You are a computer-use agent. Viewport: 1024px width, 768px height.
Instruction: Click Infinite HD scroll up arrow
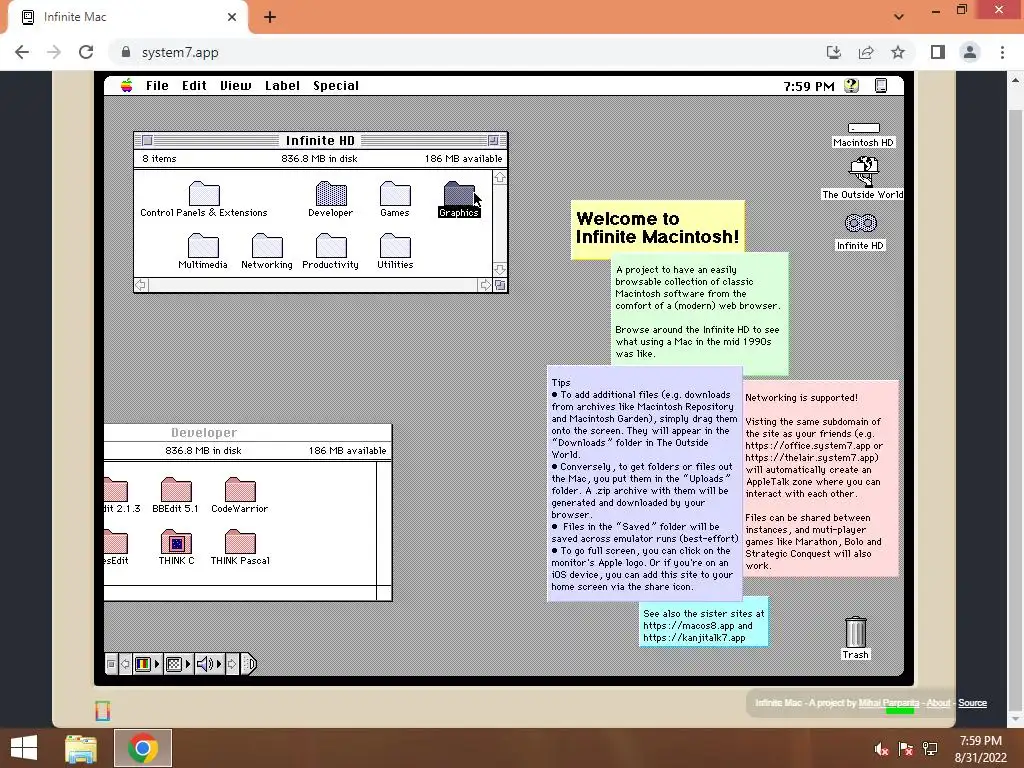coord(500,178)
